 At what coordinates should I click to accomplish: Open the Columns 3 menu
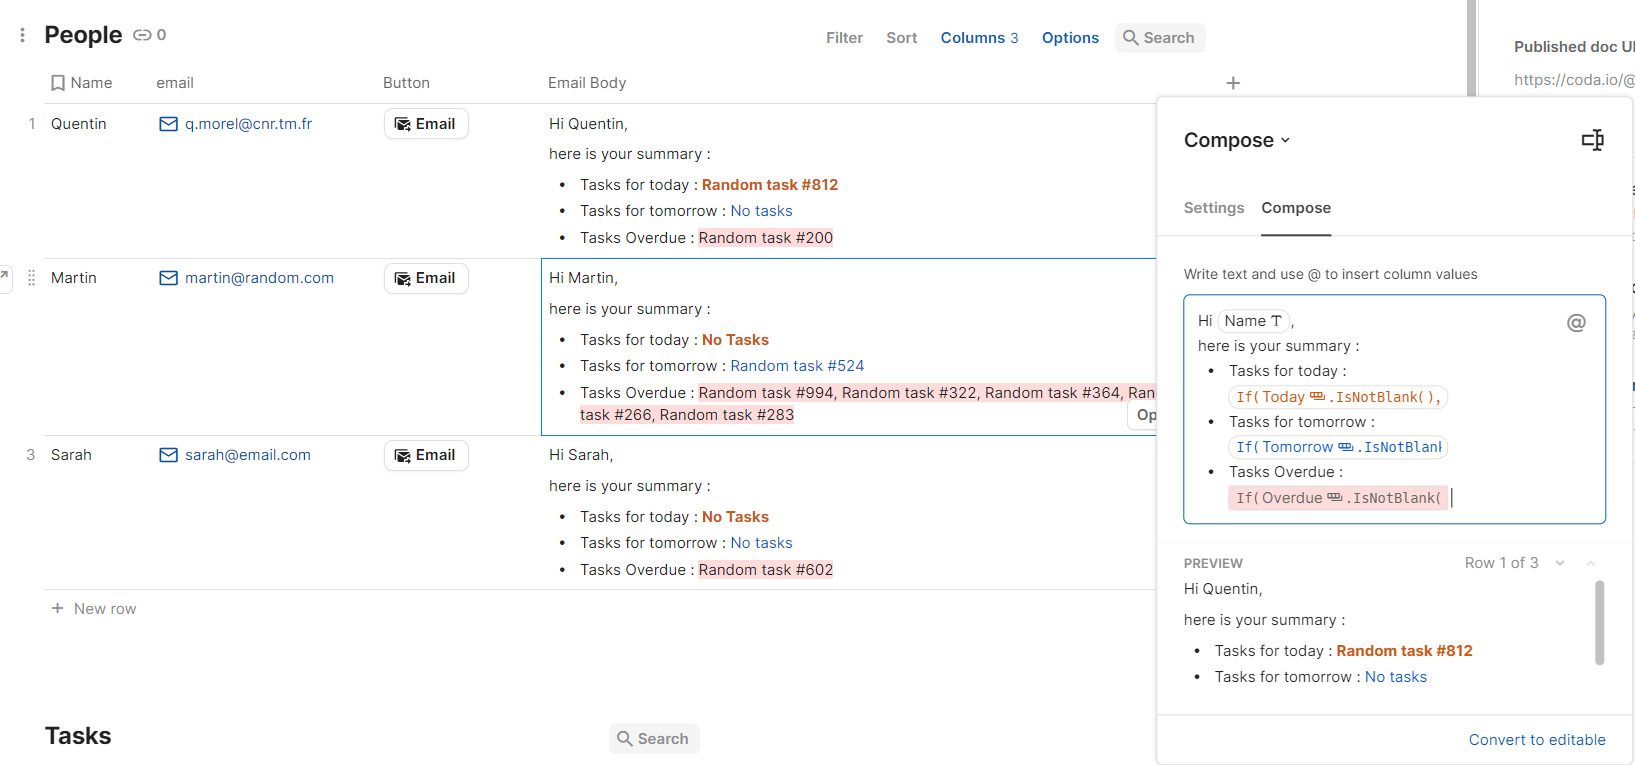pyautogui.click(x=979, y=38)
